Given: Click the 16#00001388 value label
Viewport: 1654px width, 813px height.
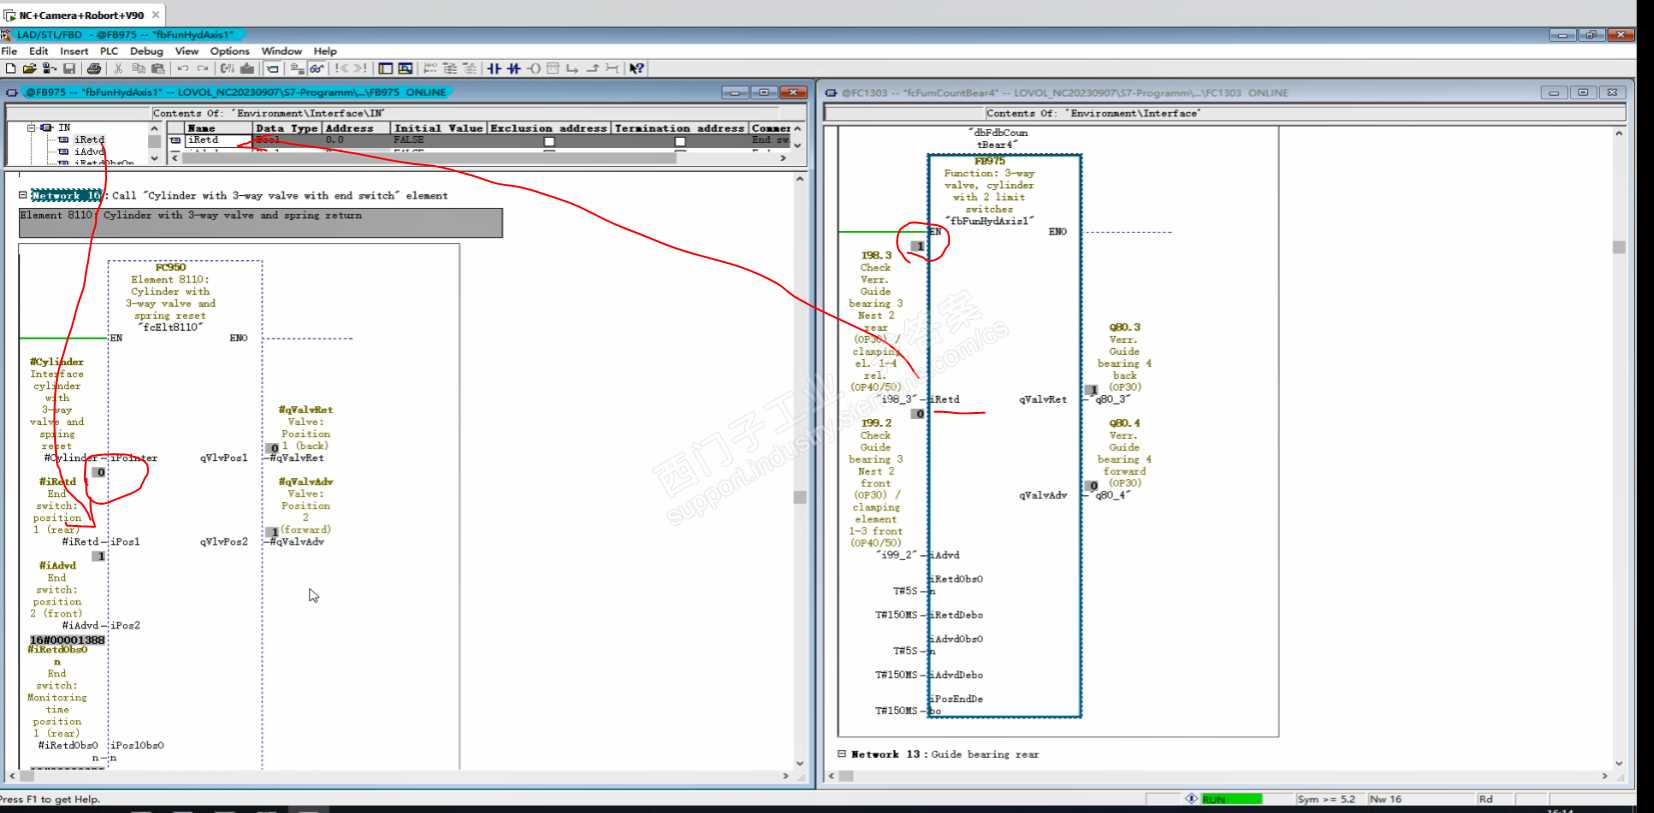Looking at the screenshot, I should point(67,640).
